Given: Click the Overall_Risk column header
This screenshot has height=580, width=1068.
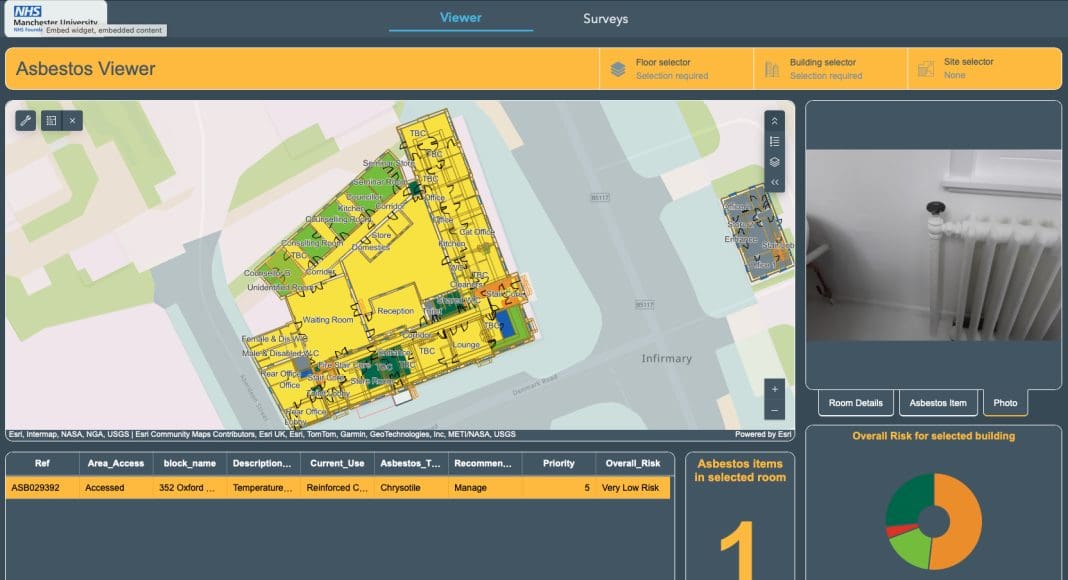Looking at the screenshot, I should [632, 463].
